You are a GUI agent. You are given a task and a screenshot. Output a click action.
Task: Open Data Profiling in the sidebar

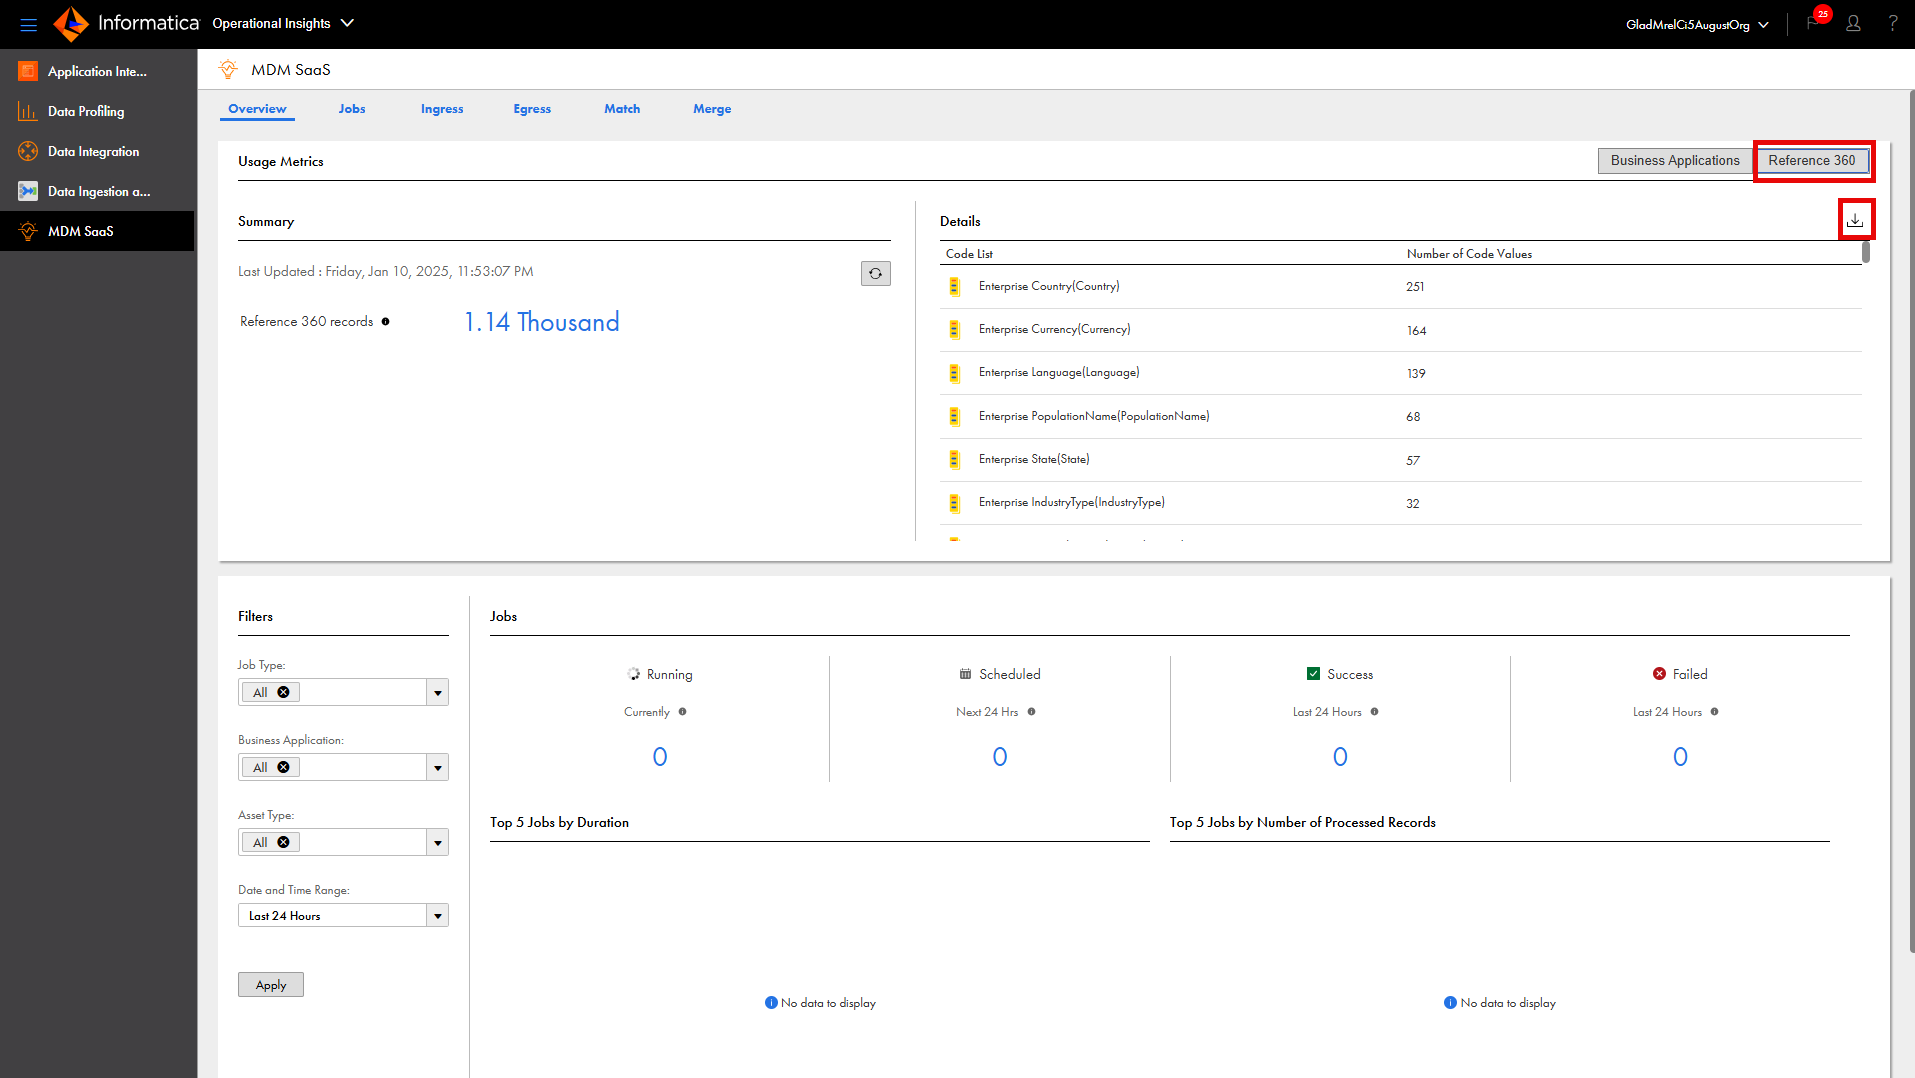pyautogui.click(x=97, y=111)
